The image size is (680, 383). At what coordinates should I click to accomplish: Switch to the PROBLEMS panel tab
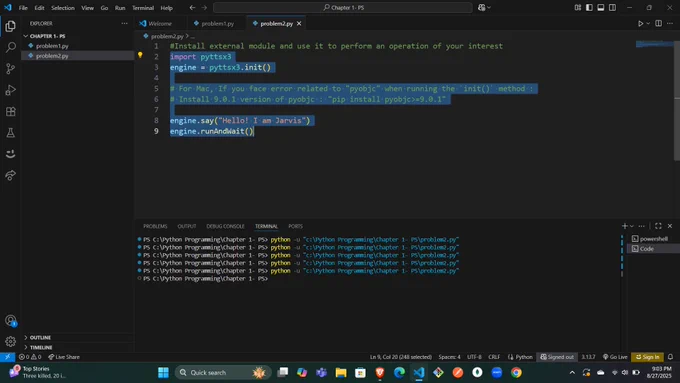[155, 226]
